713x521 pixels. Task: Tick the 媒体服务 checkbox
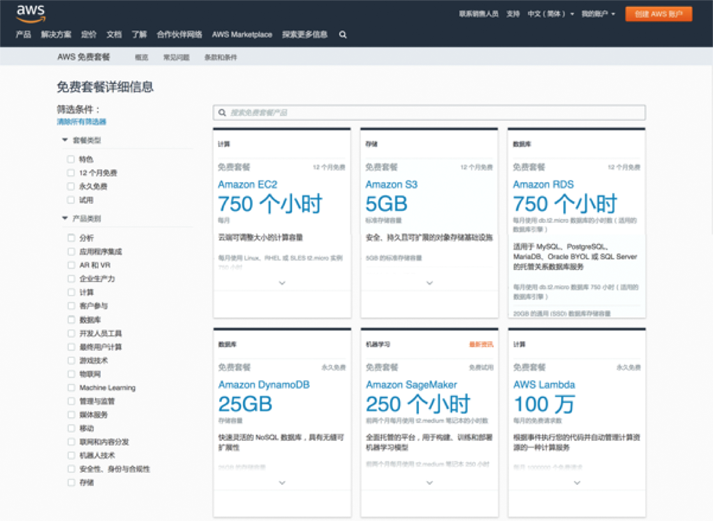click(71, 415)
